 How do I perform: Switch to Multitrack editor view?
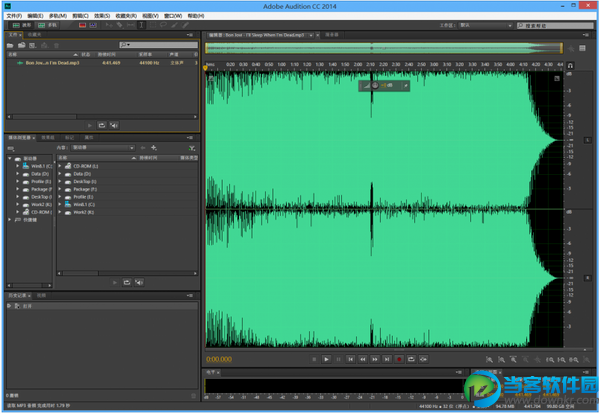pyautogui.click(x=45, y=24)
